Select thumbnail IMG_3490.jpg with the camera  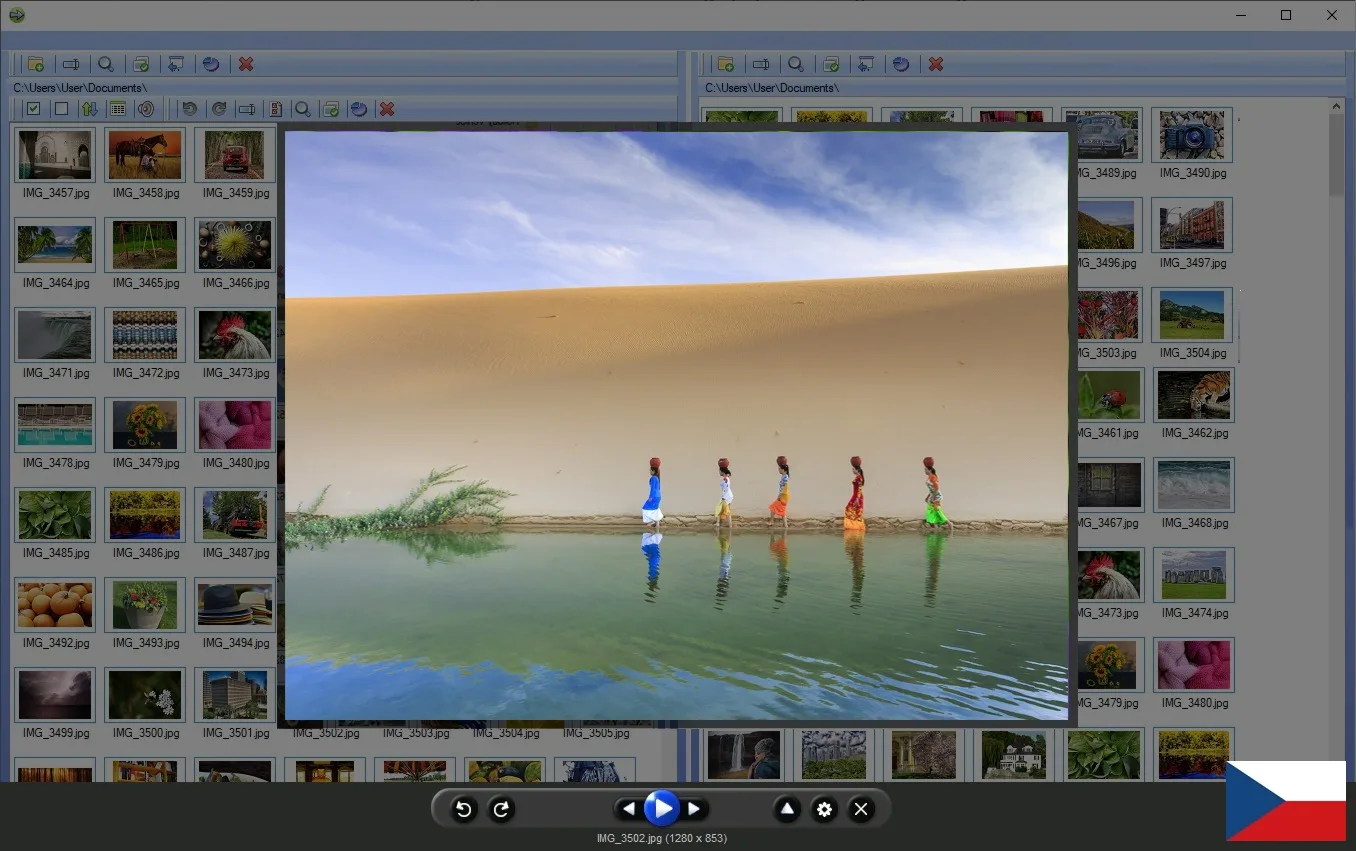click(x=1192, y=137)
